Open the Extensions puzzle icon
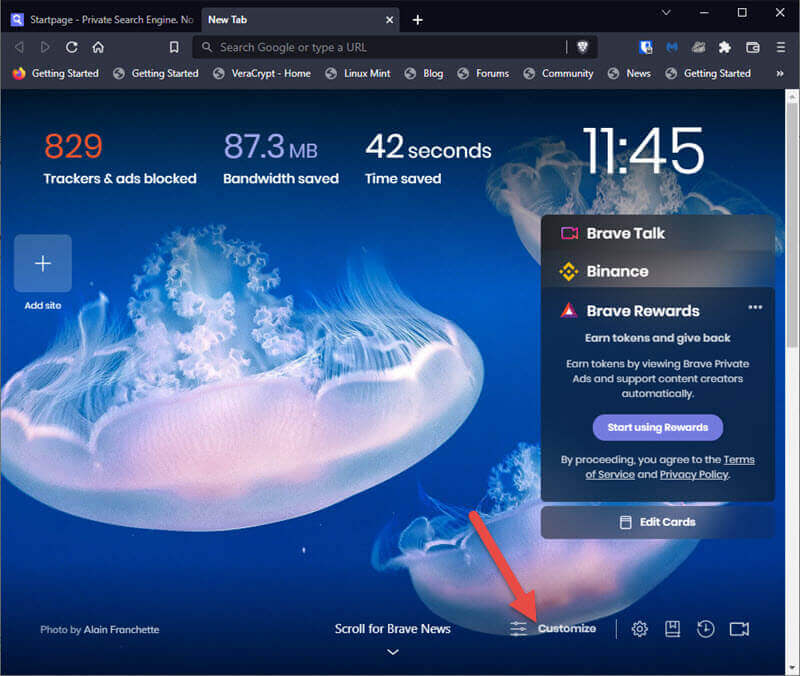The height and width of the screenshot is (676, 800). click(x=725, y=47)
